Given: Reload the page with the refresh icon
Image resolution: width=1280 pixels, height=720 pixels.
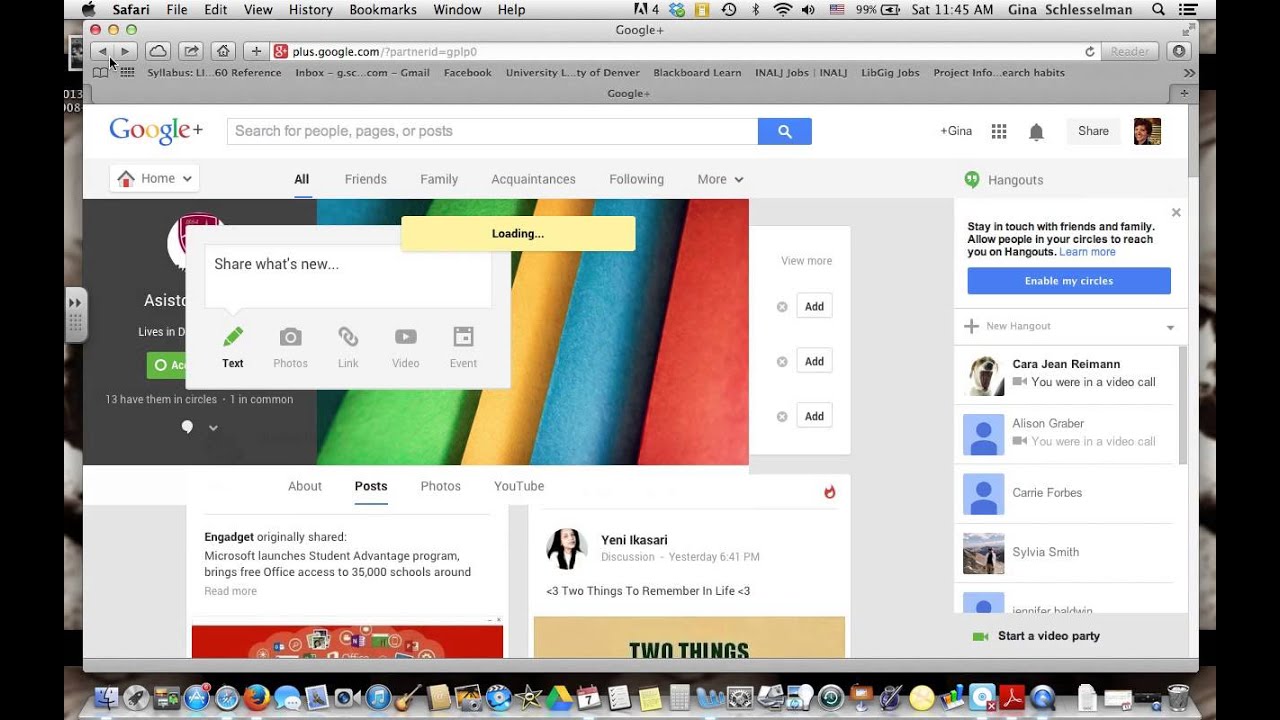Looking at the screenshot, I should pyautogui.click(x=1090, y=51).
